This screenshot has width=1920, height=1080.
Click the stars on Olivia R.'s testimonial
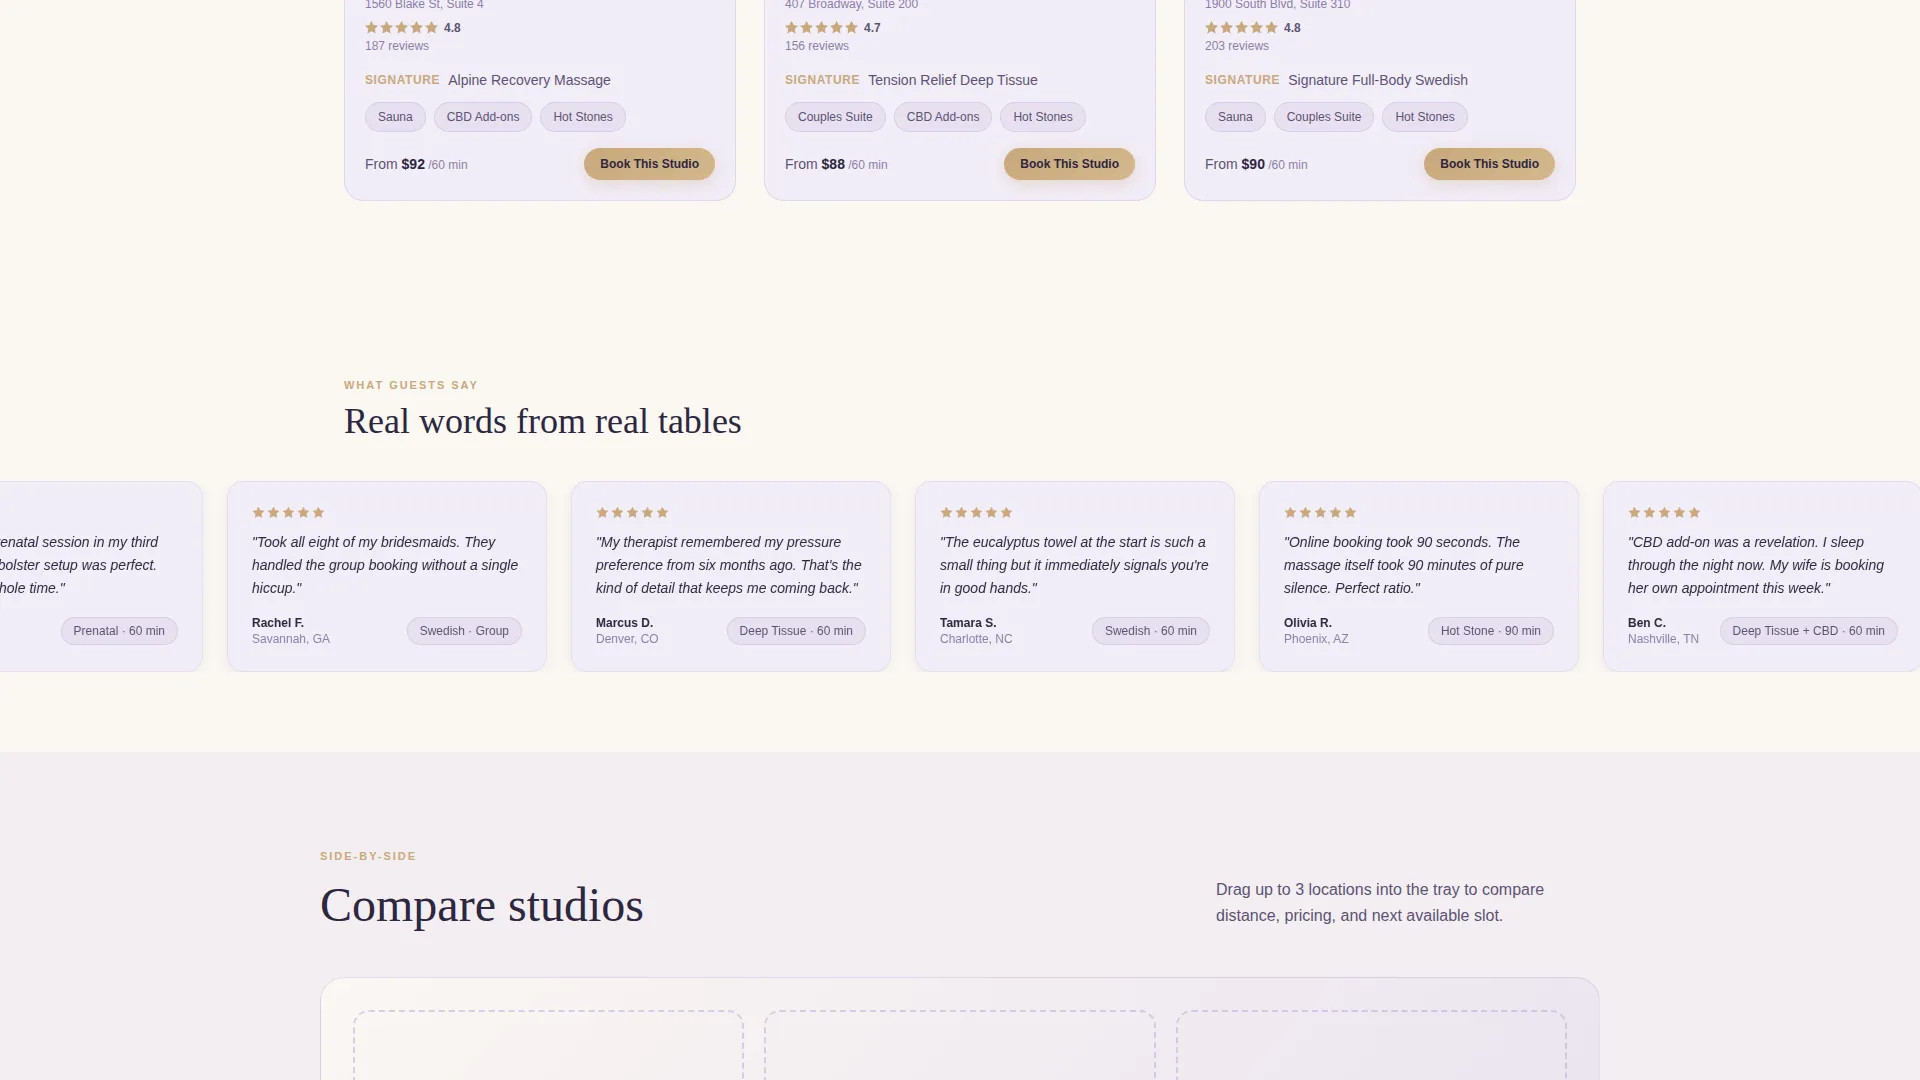[1320, 513]
